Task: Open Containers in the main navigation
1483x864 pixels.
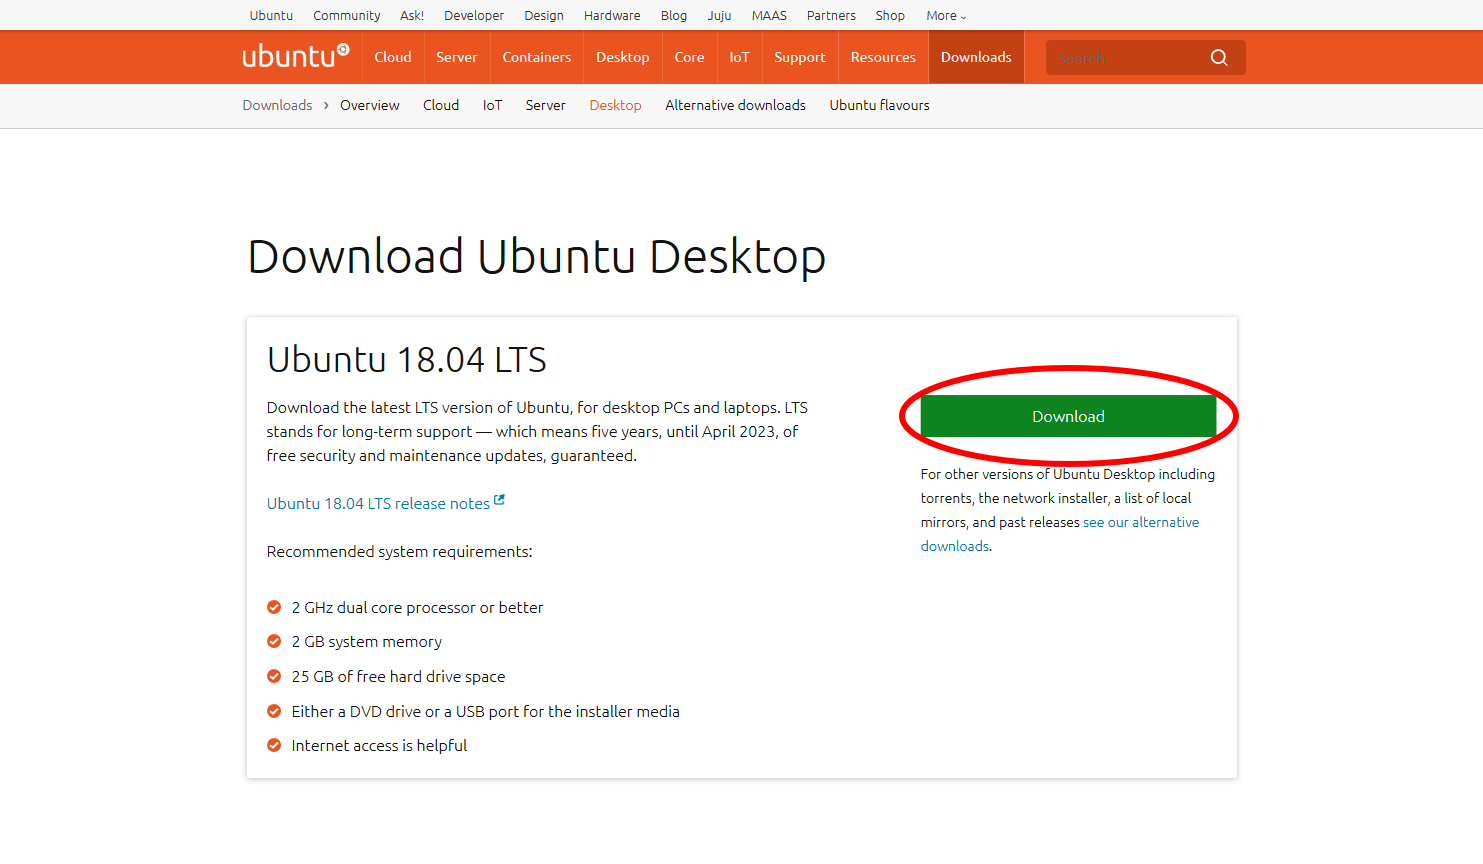Action: click(537, 57)
